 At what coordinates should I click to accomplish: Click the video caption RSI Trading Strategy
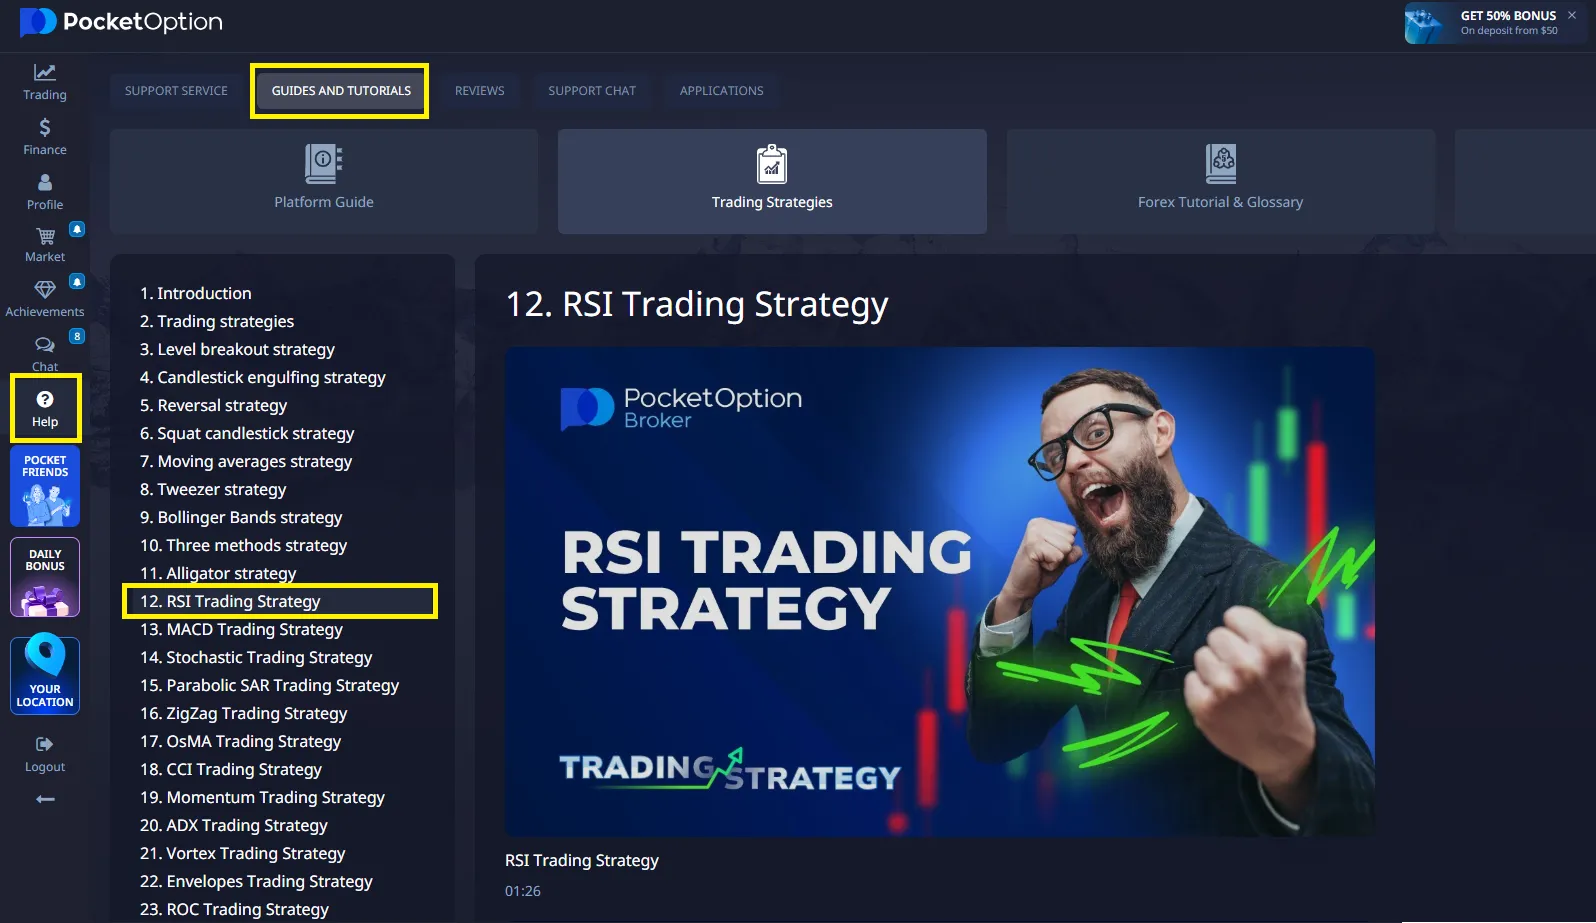[x=582, y=860]
